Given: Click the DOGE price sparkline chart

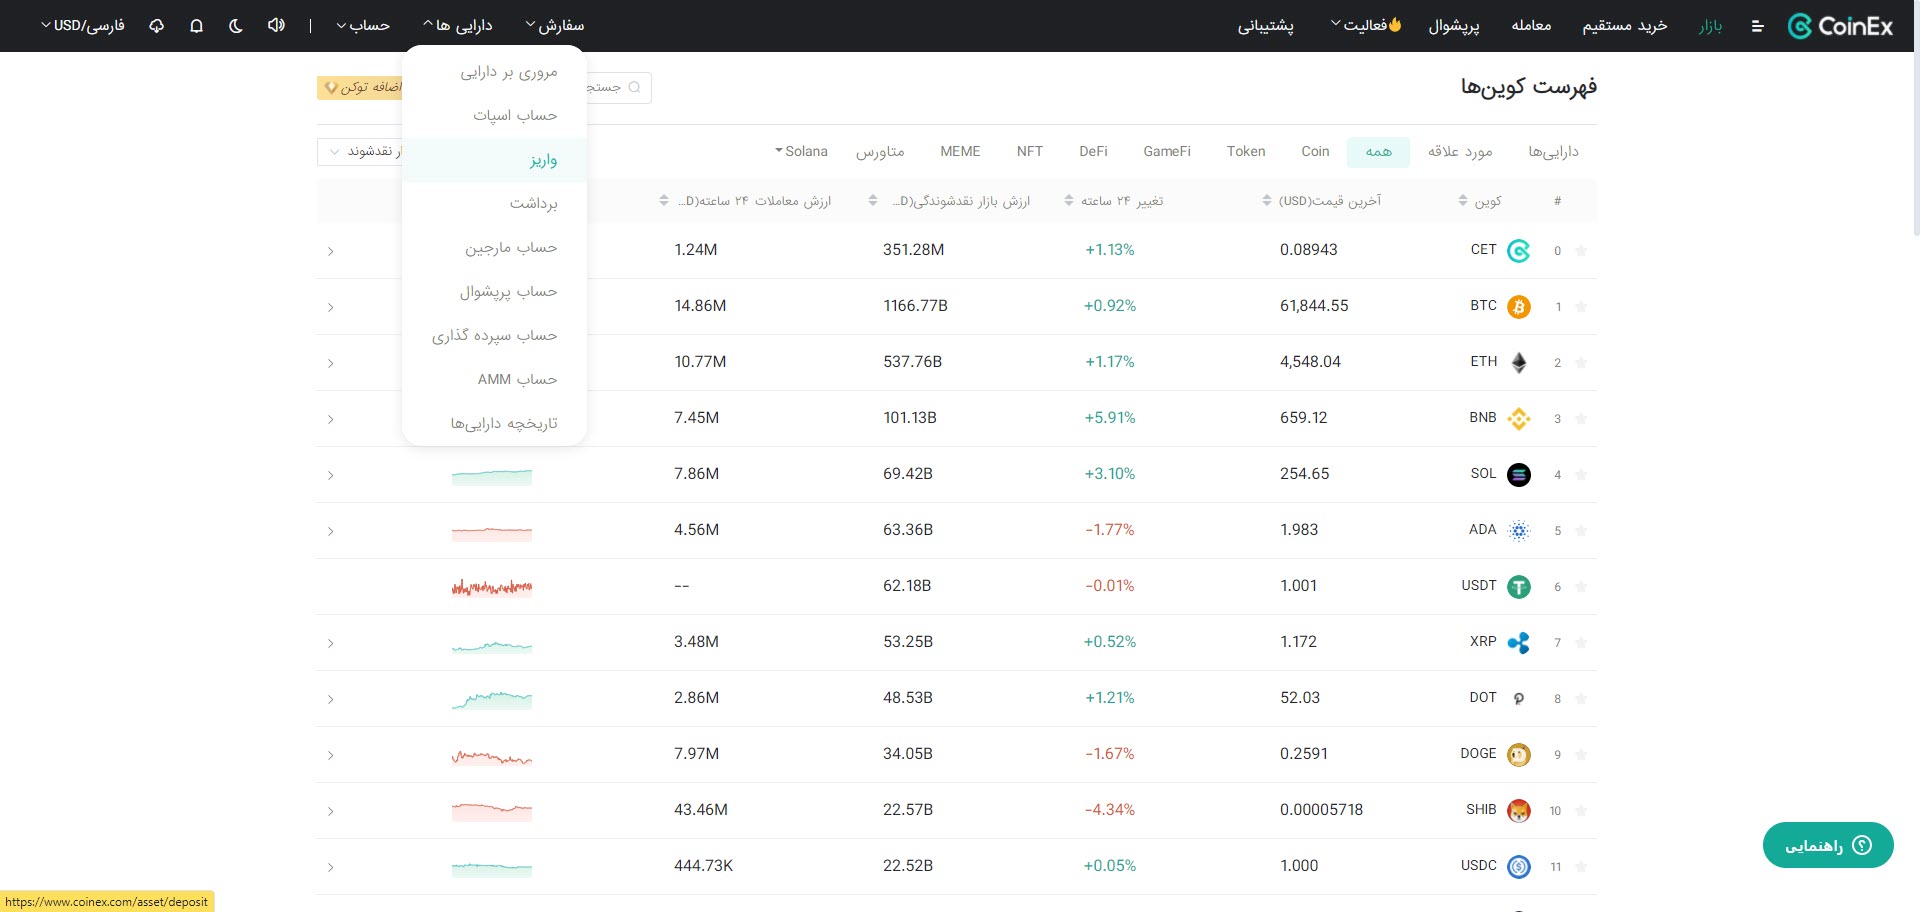Looking at the screenshot, I should tap(492, 756).
